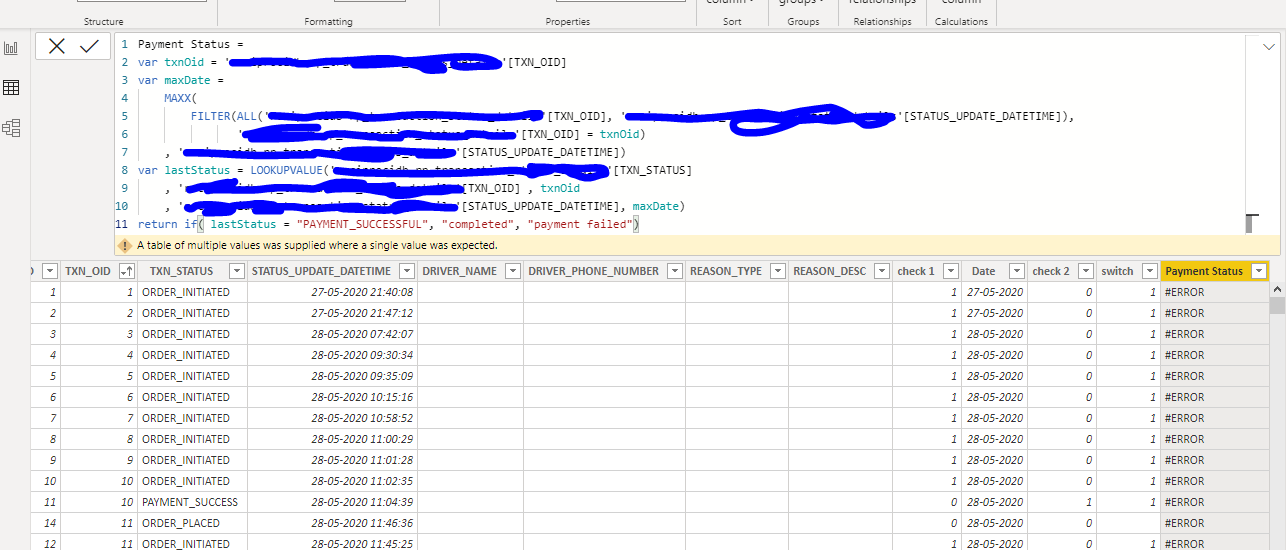Select the '28-05-2020 11:45:25' datetime cell
This screenshot has height=550, width=1286.
pos(332,544)
